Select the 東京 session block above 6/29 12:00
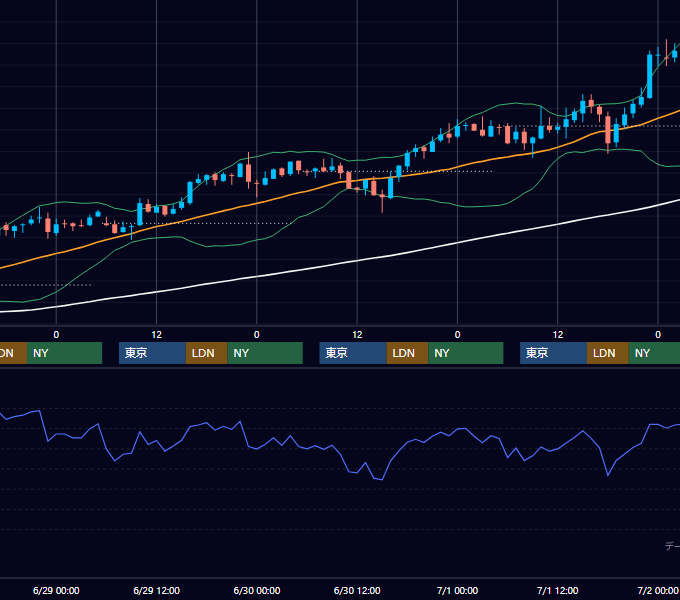The width and height of the screenshot is (680, 600). (152, 353)
